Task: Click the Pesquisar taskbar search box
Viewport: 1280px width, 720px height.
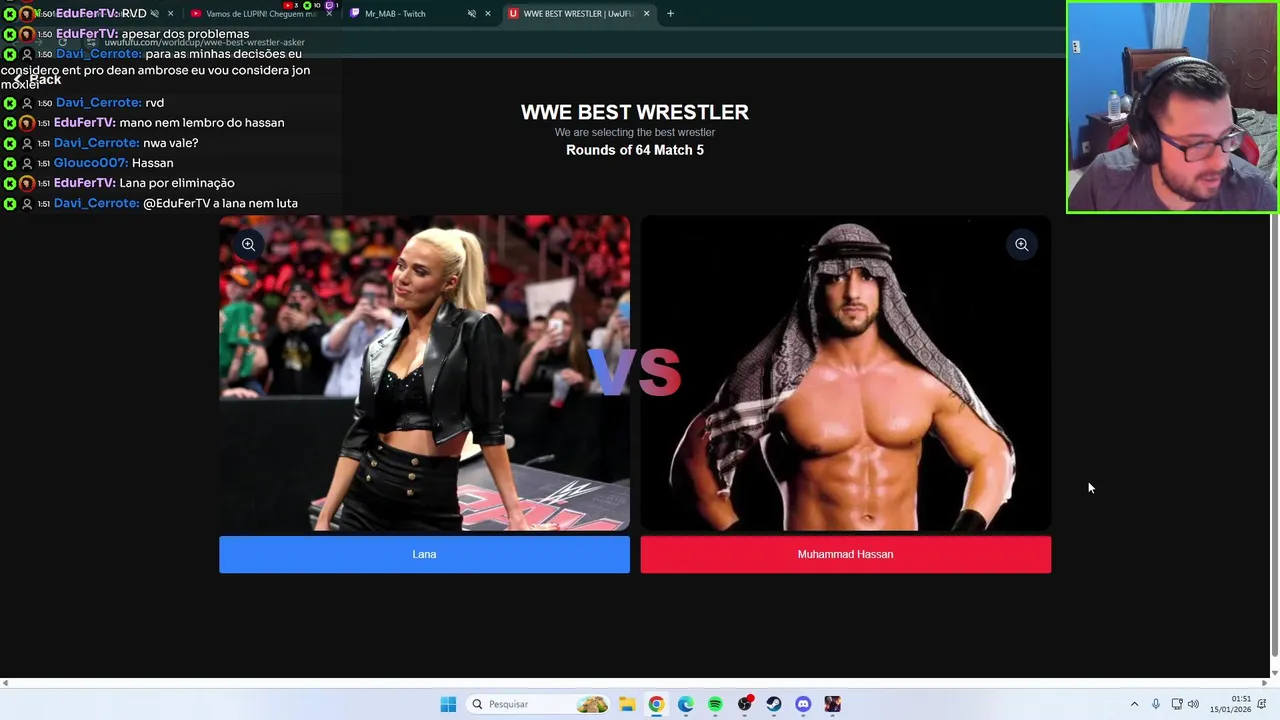Action: [x=540, y=704]
